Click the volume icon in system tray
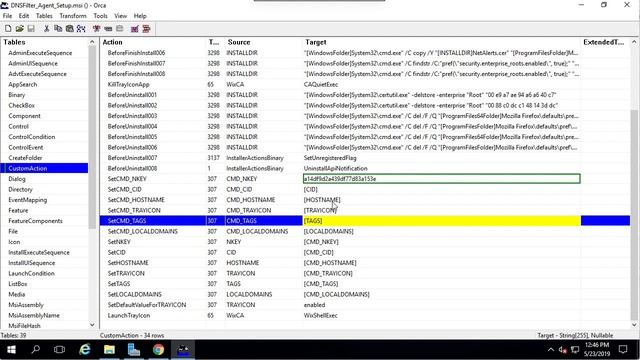Viewport: 640px width, 360px height. (563, 349)
